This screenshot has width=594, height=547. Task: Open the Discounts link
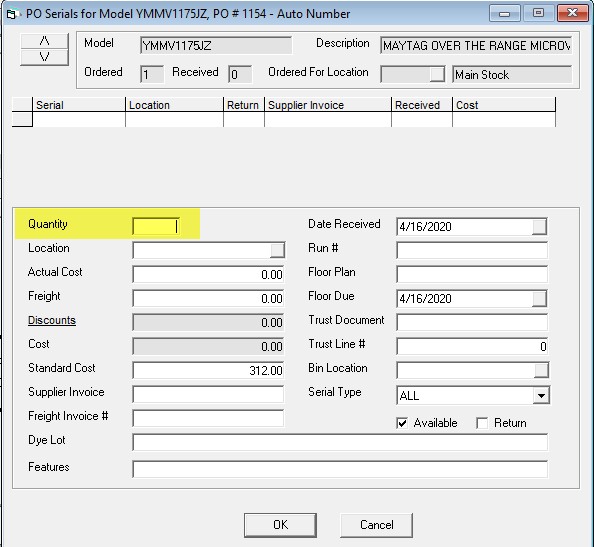point(52,320)
